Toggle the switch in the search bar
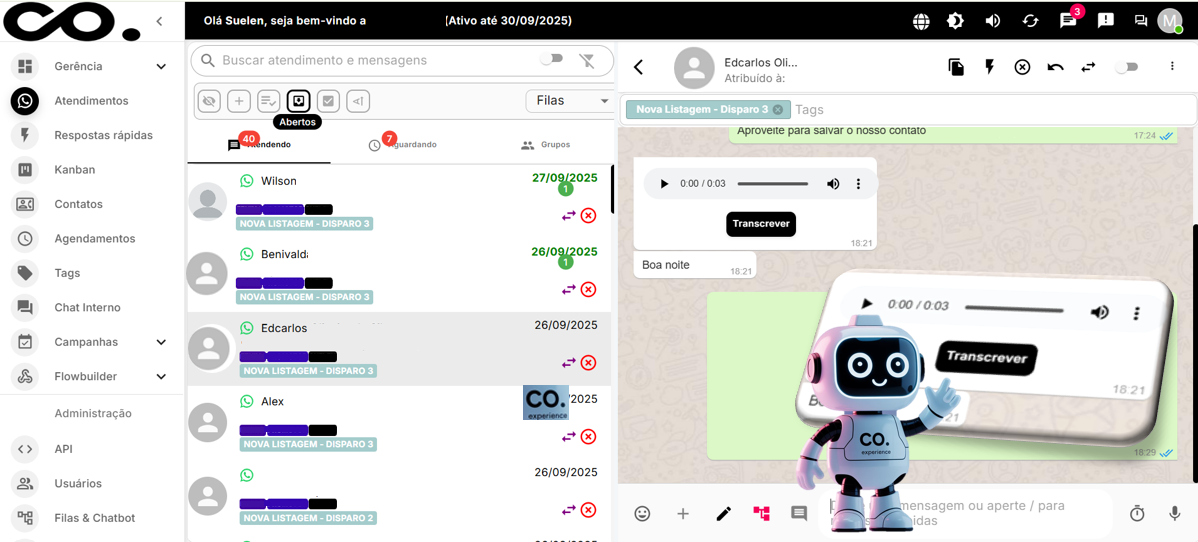 [x=551, y=60]
